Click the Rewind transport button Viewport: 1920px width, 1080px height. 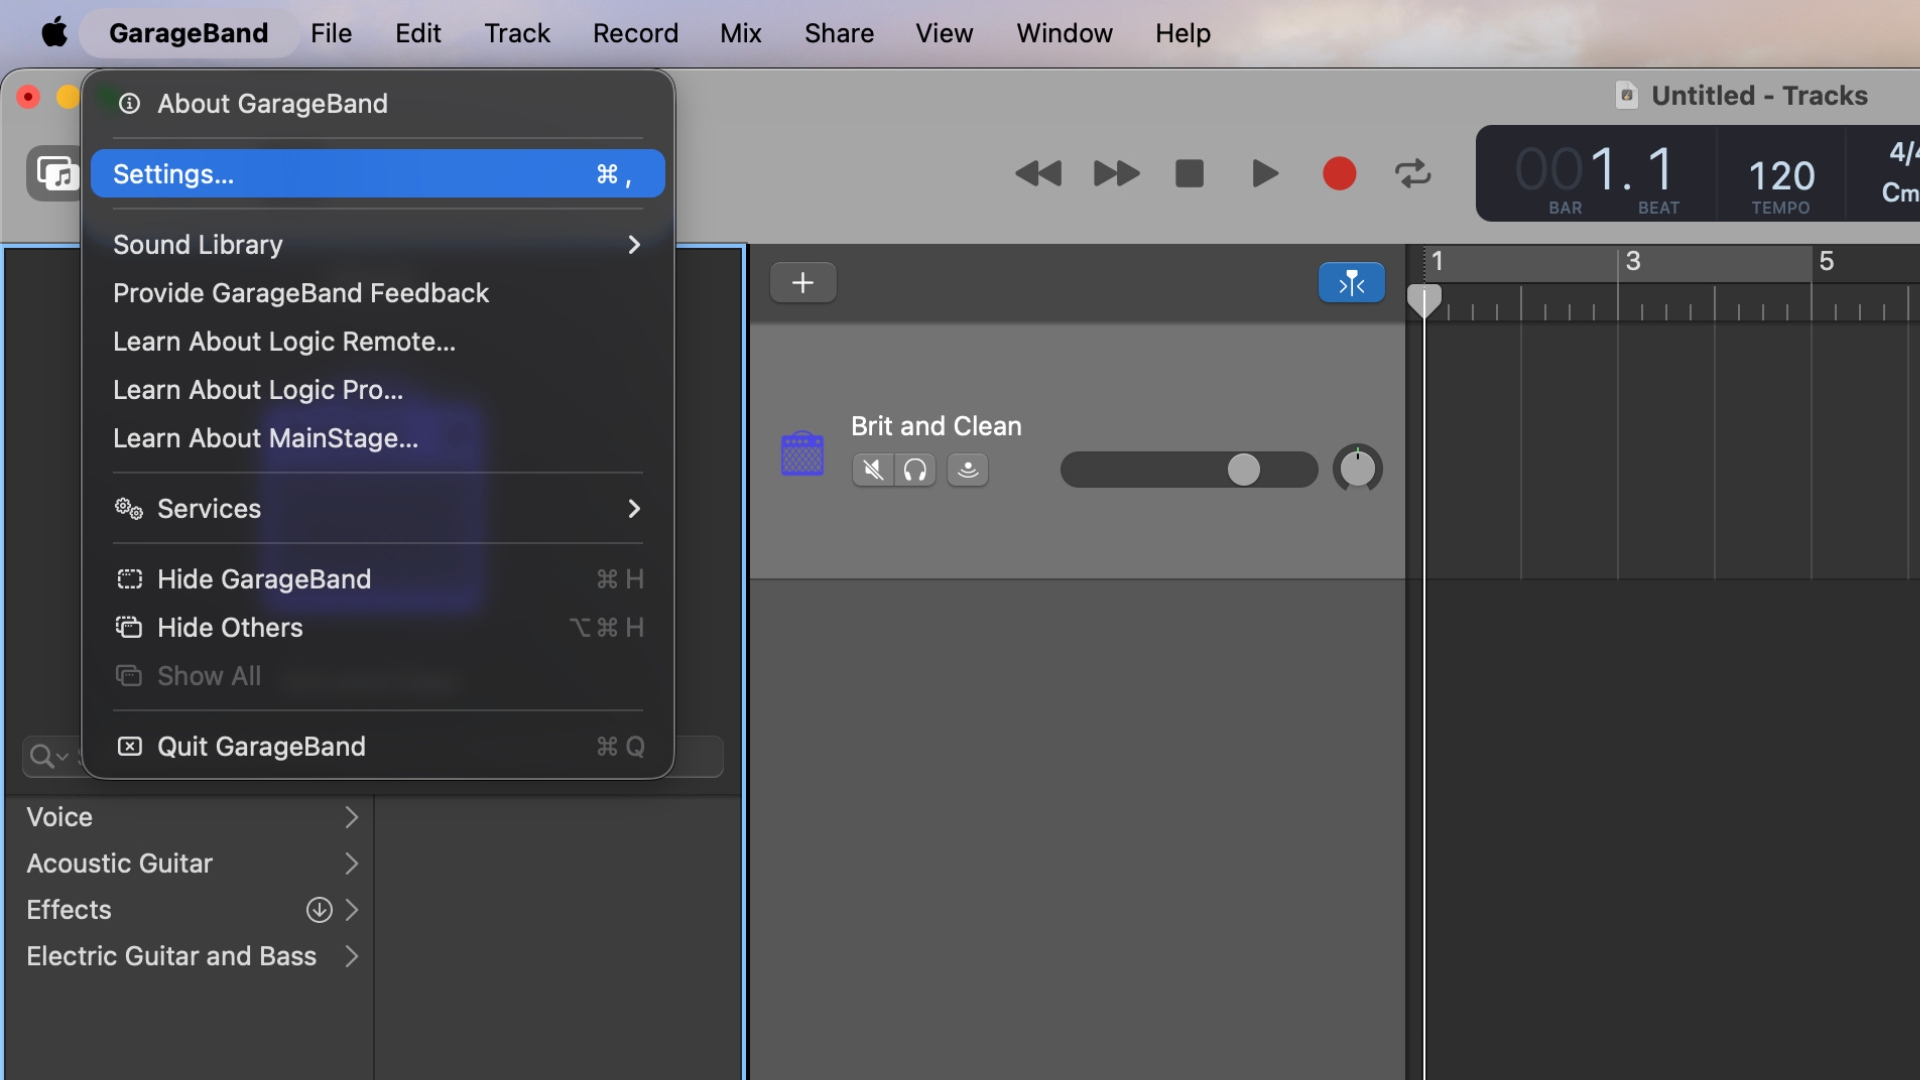pyautogui.click(x=1038, y=174)
